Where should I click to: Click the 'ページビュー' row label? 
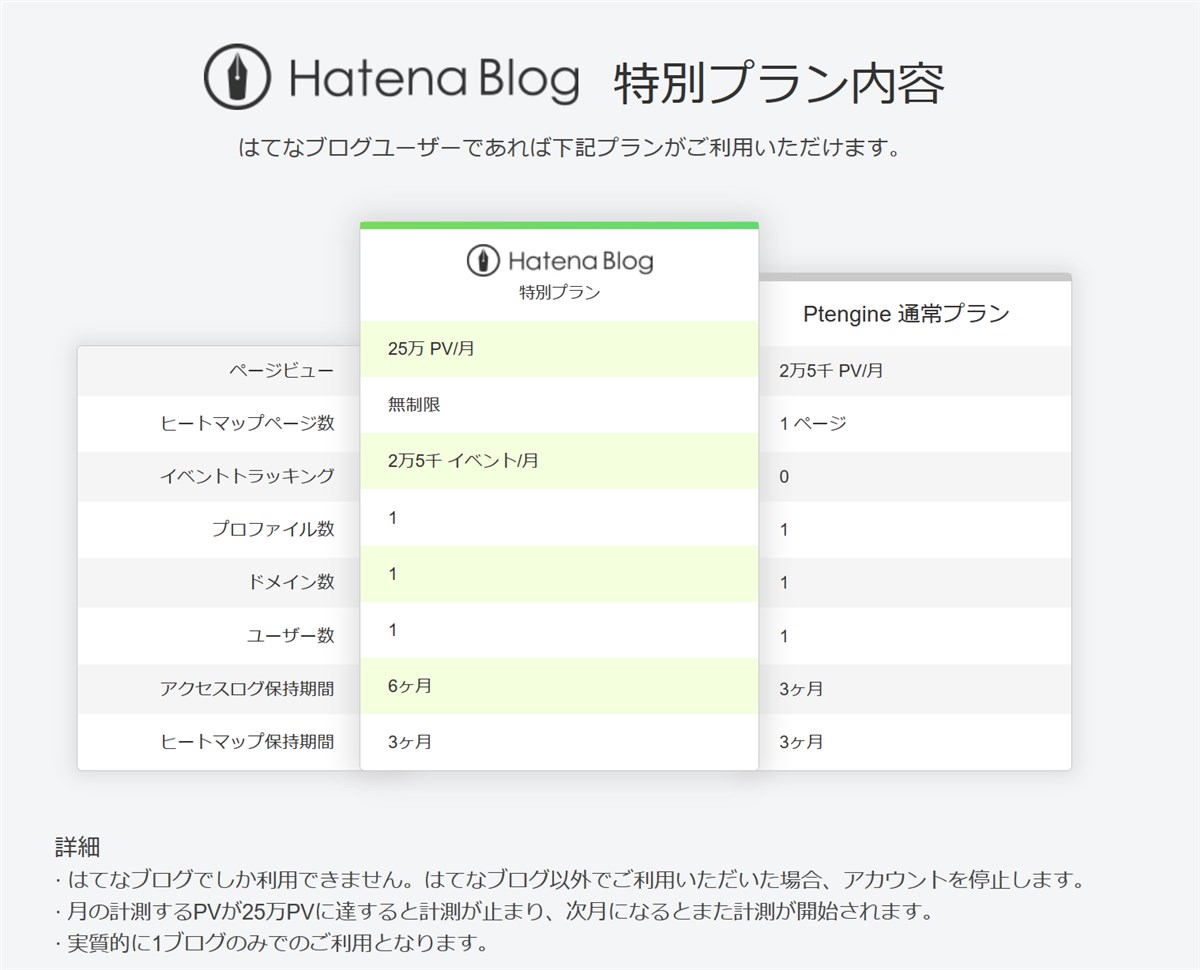[x=282, y=370]
